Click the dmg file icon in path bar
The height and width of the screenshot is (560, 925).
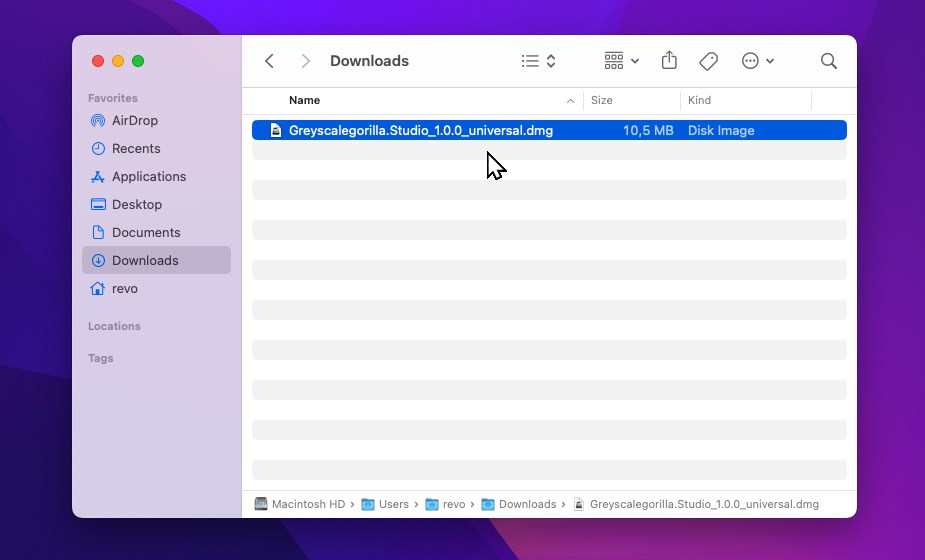[579, 505]
